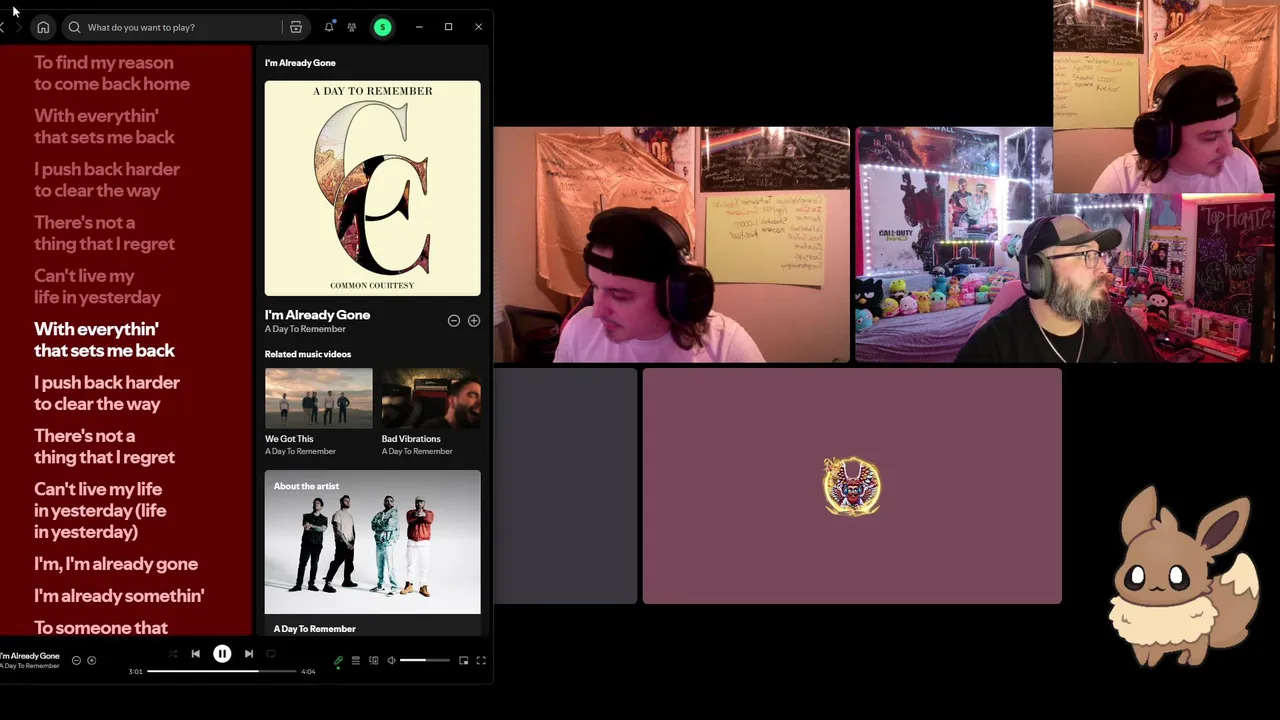
Task: Open the play queue
Action: 355,661
